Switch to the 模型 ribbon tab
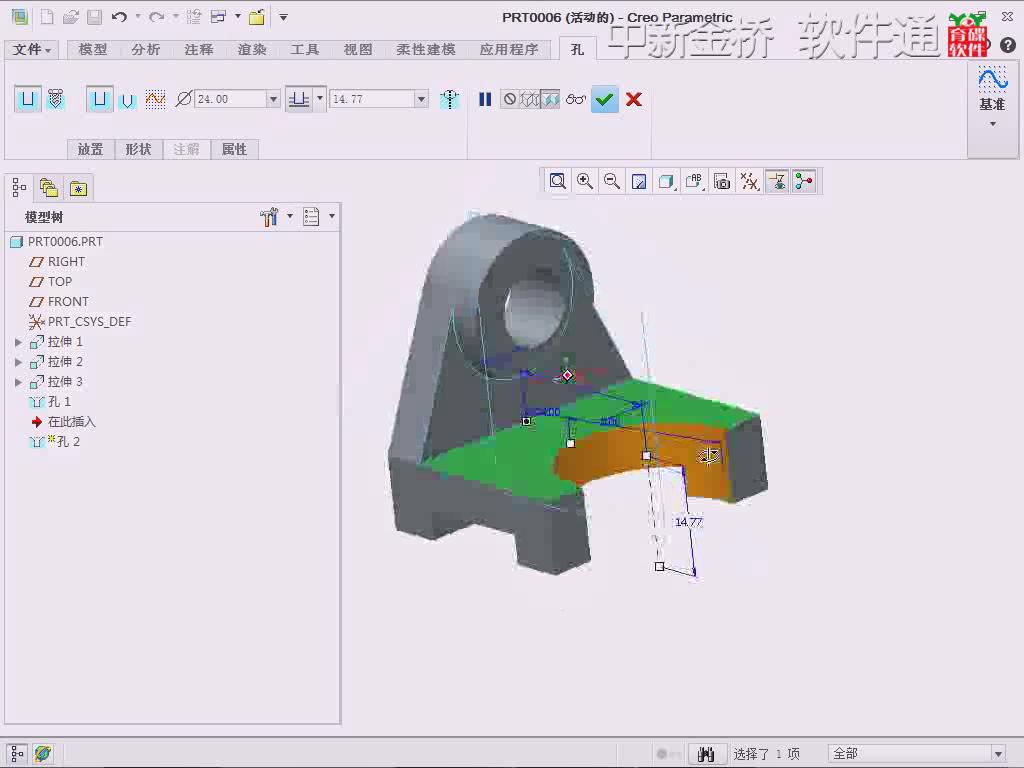The image size is (1024, 768). pos(93,50)
